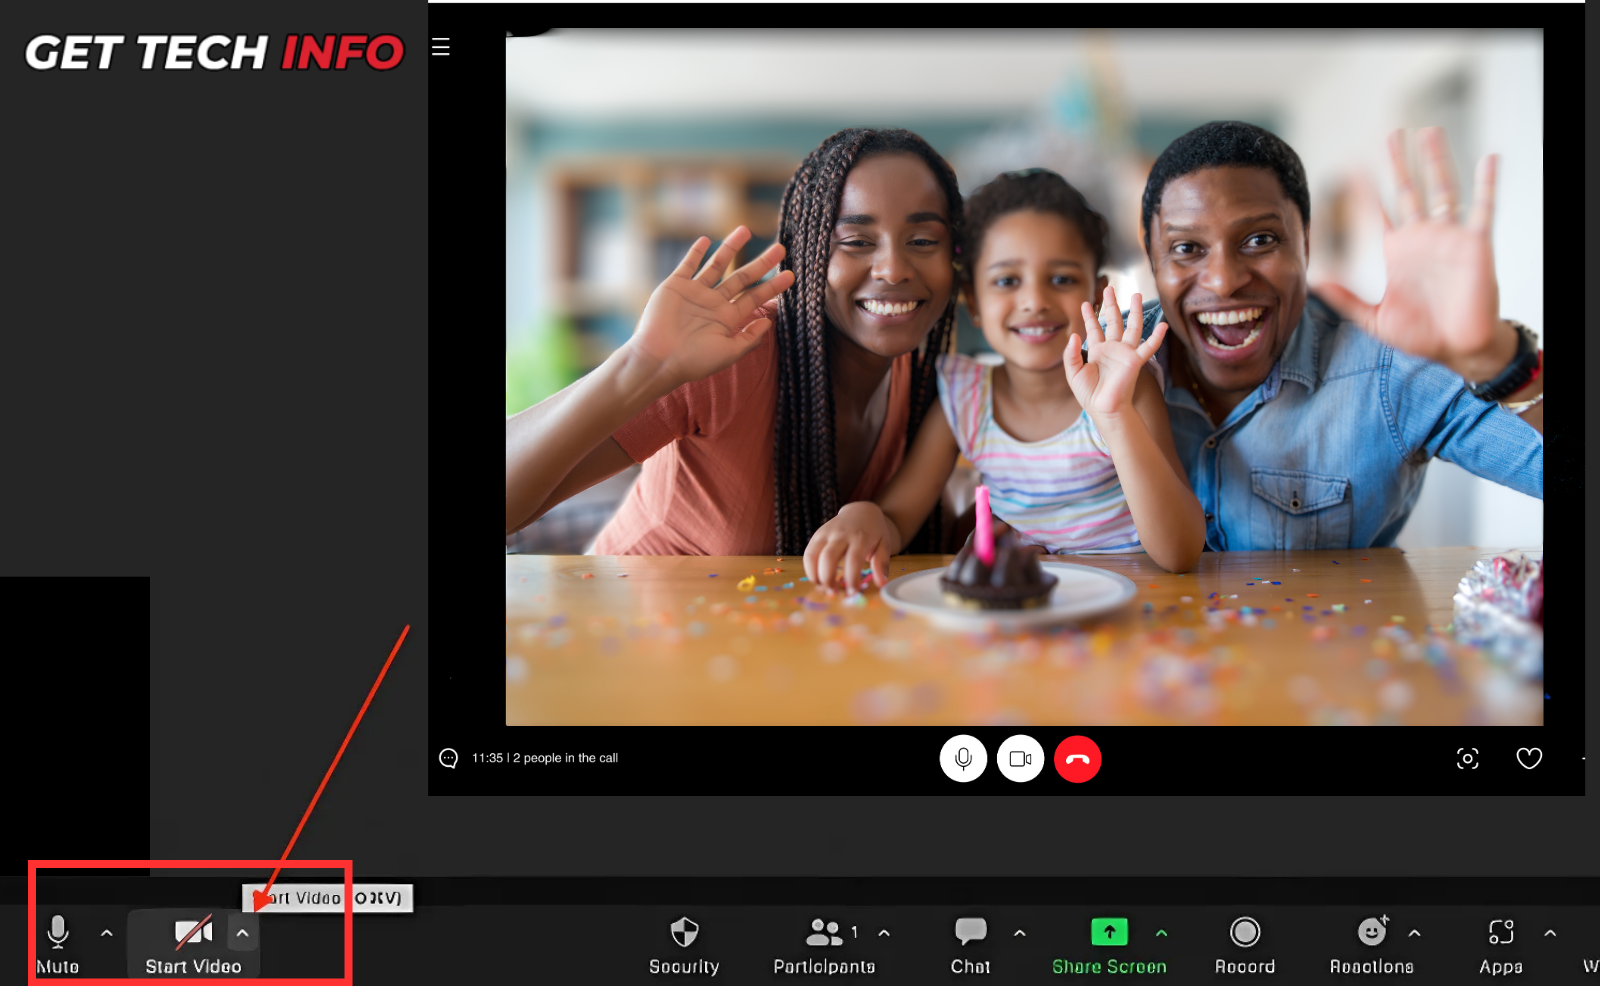Expand Share Screen options arrow
Image resolution: width=1600 pixels, height=1000 pixels.
pyautogui.click(x=1161, y=933)
